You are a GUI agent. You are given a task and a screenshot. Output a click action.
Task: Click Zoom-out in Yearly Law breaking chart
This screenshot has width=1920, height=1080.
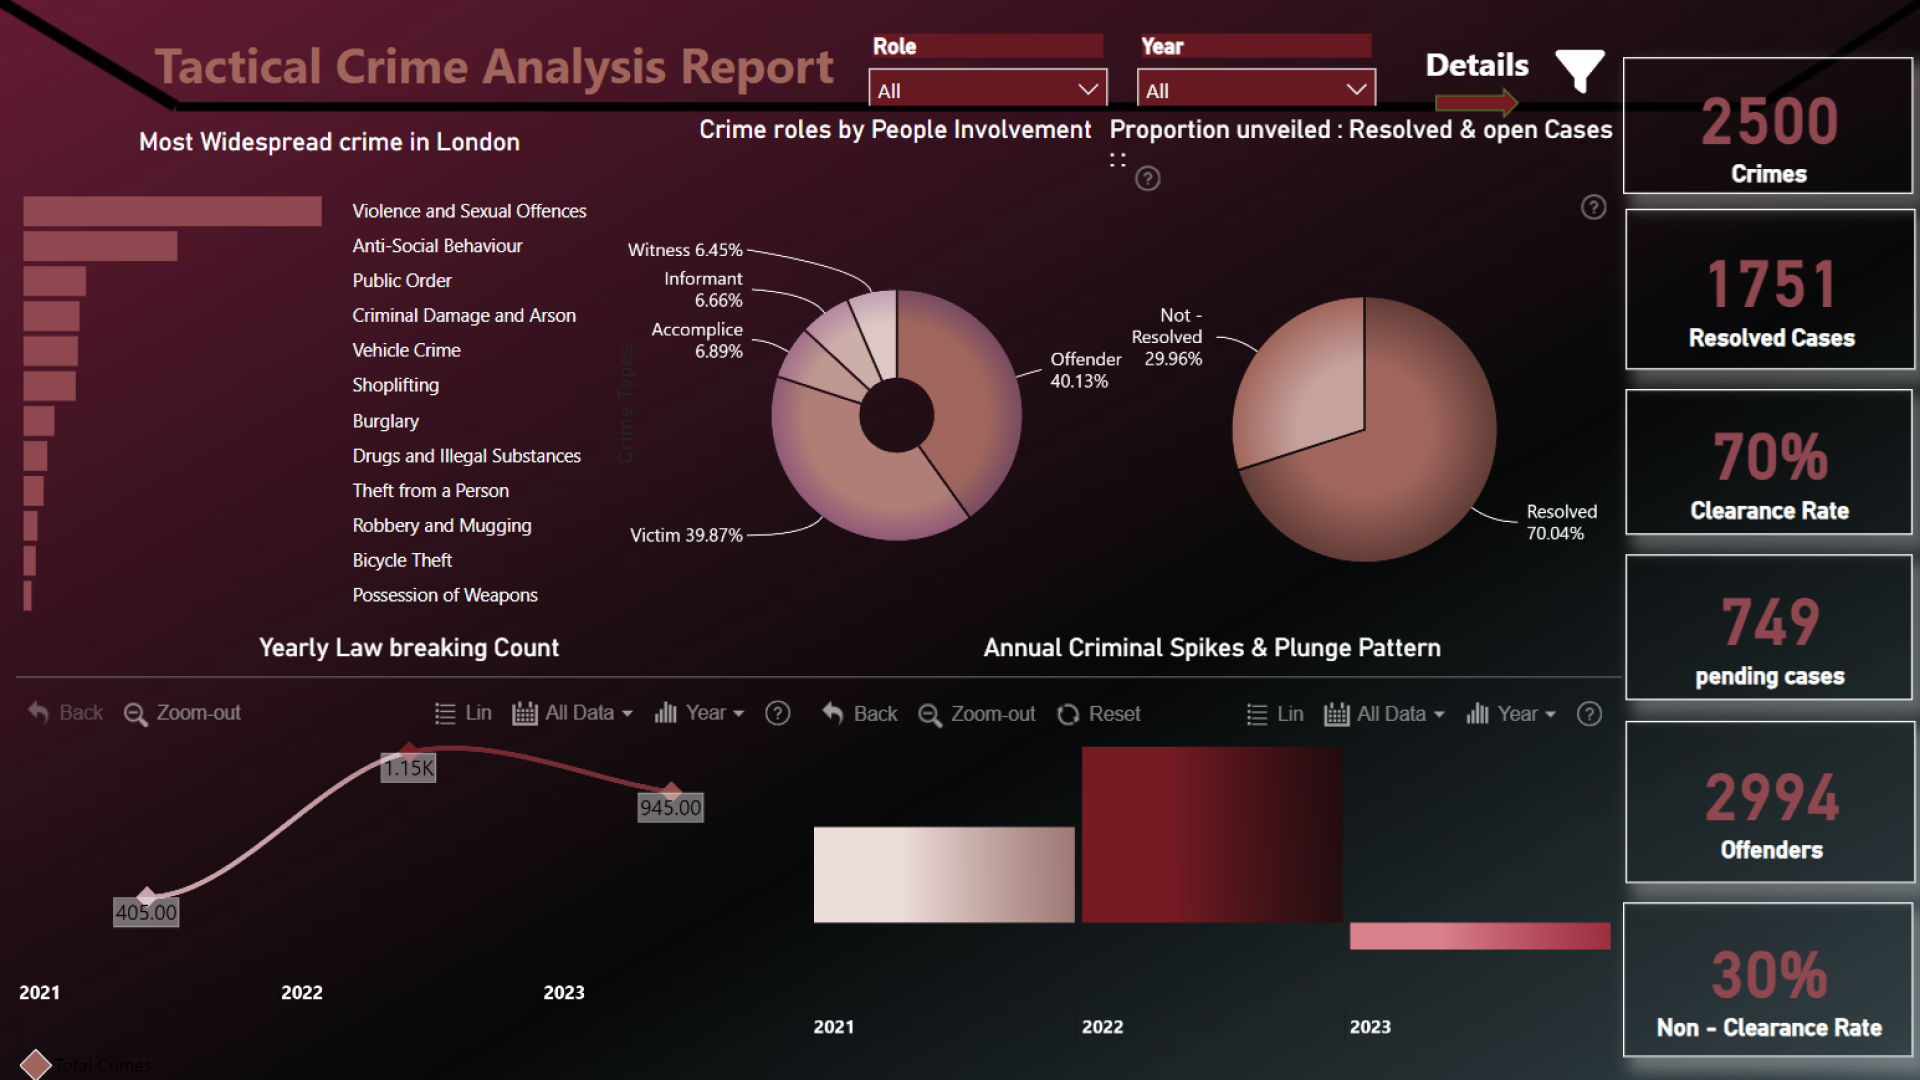click(x=183, y=713)
